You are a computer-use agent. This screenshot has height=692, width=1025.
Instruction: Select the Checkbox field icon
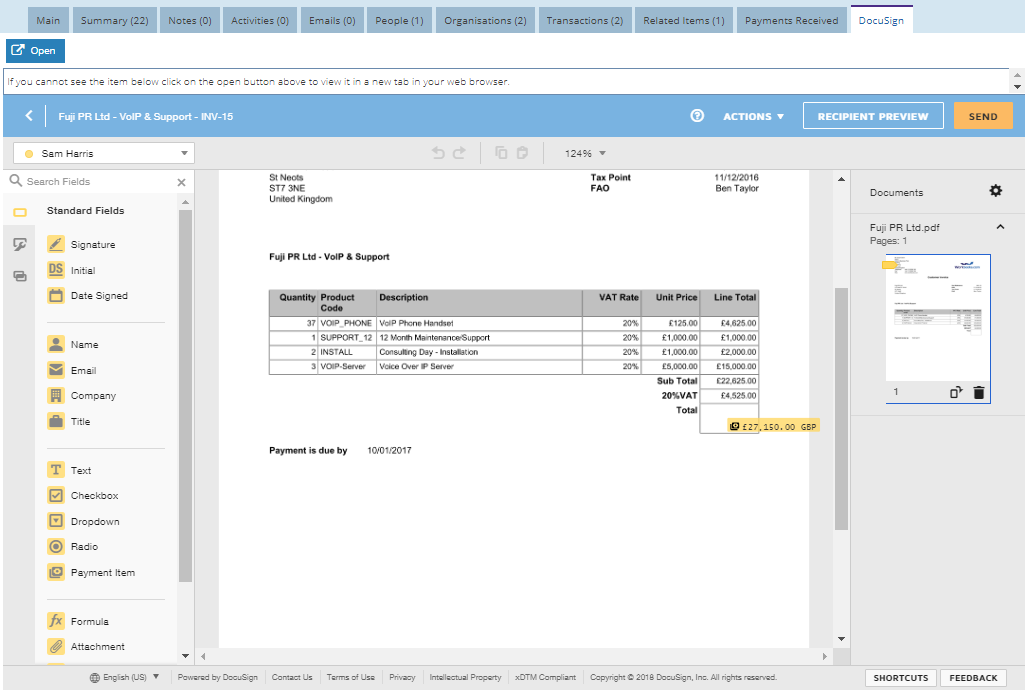coord(56,495)
